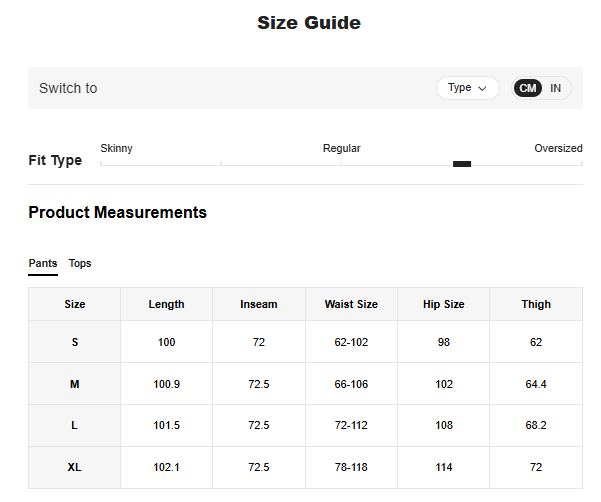Click the black Fit Type indicator marker
601x502 pixels.
(462, 164)
